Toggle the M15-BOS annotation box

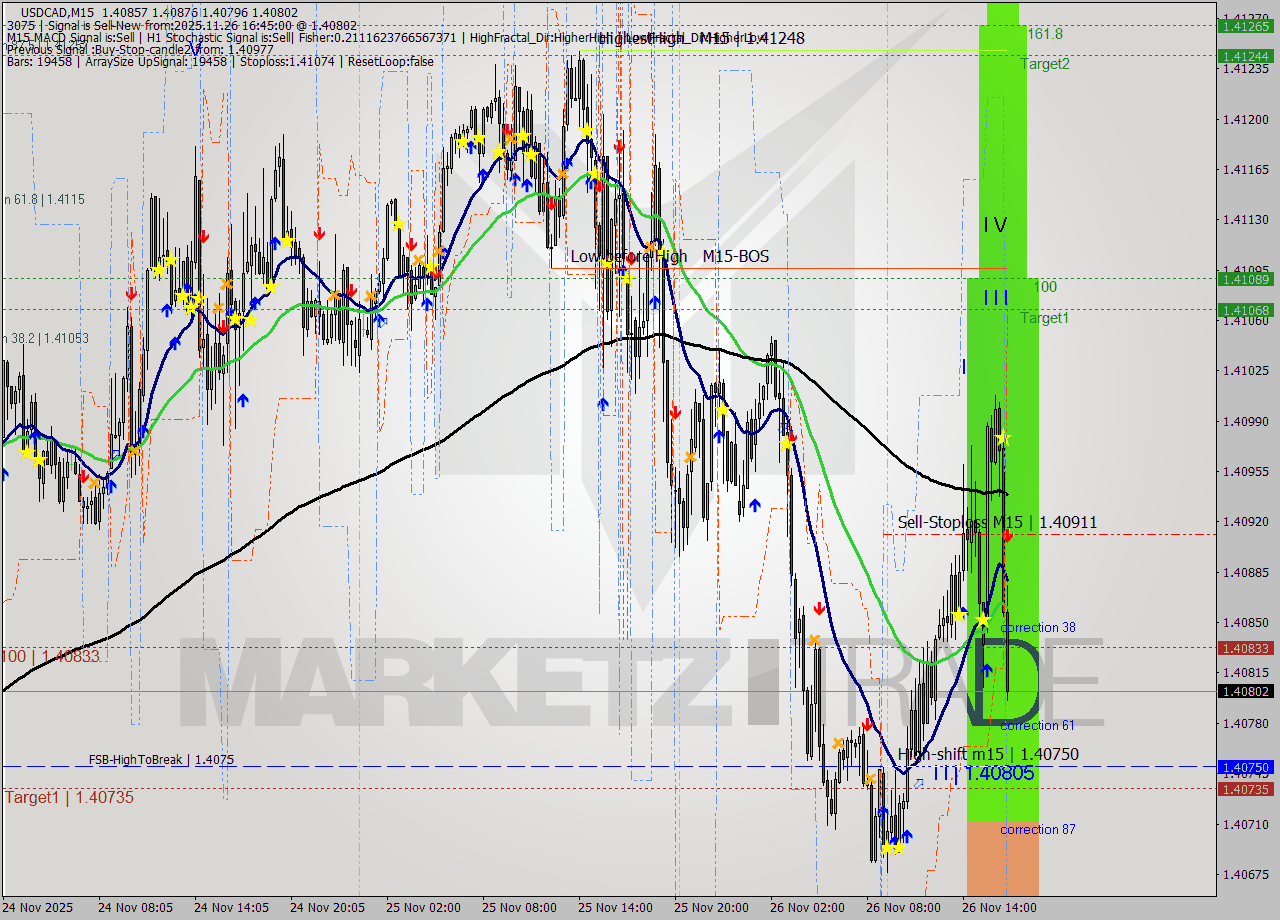(738, 256)
